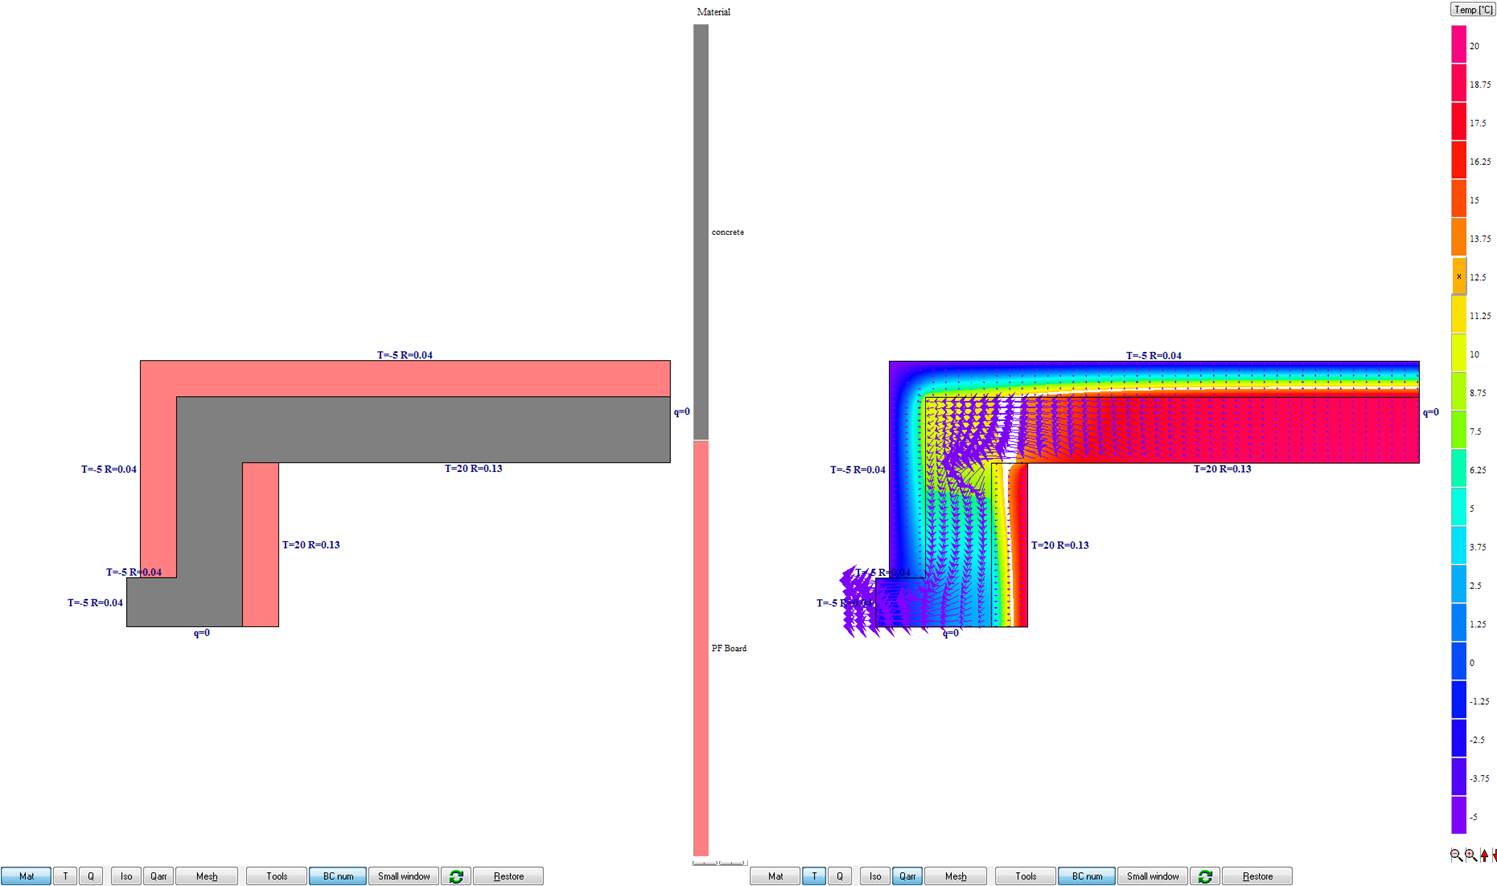The height and width of the screenshot is (886, 1497).
Task: Switch right panel to Q view
Action: point(839,876)
